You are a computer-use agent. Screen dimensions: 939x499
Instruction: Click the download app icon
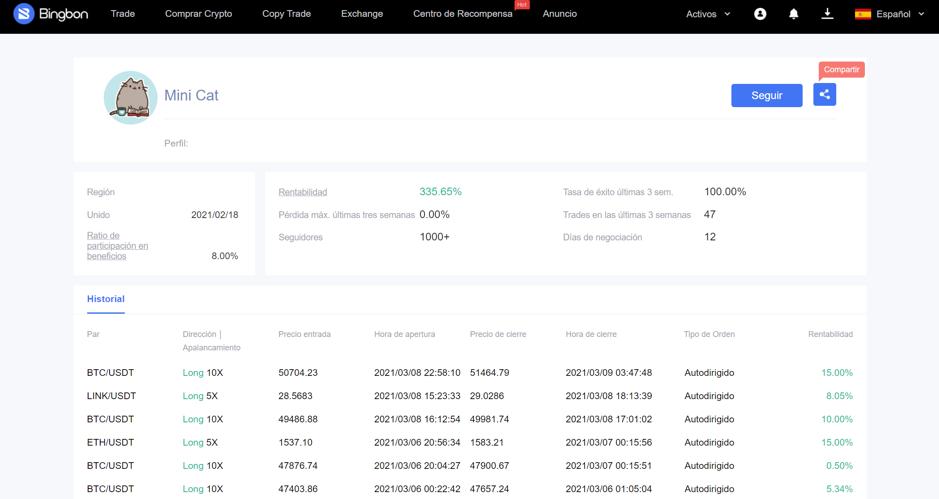[827, 14]
